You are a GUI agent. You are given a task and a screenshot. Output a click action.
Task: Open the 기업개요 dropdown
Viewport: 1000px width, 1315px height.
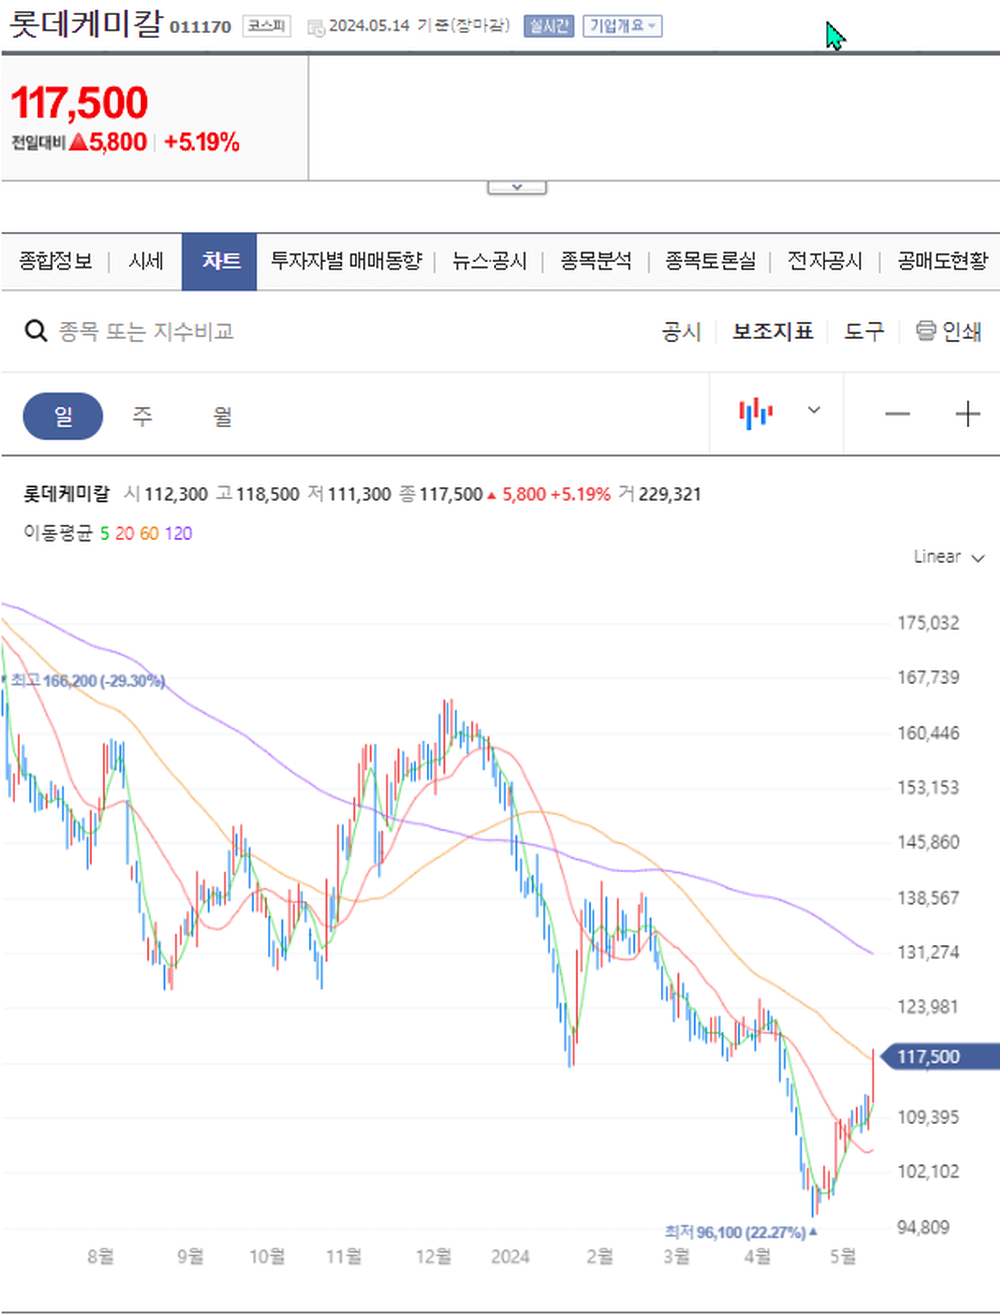(x=622, y=25)
